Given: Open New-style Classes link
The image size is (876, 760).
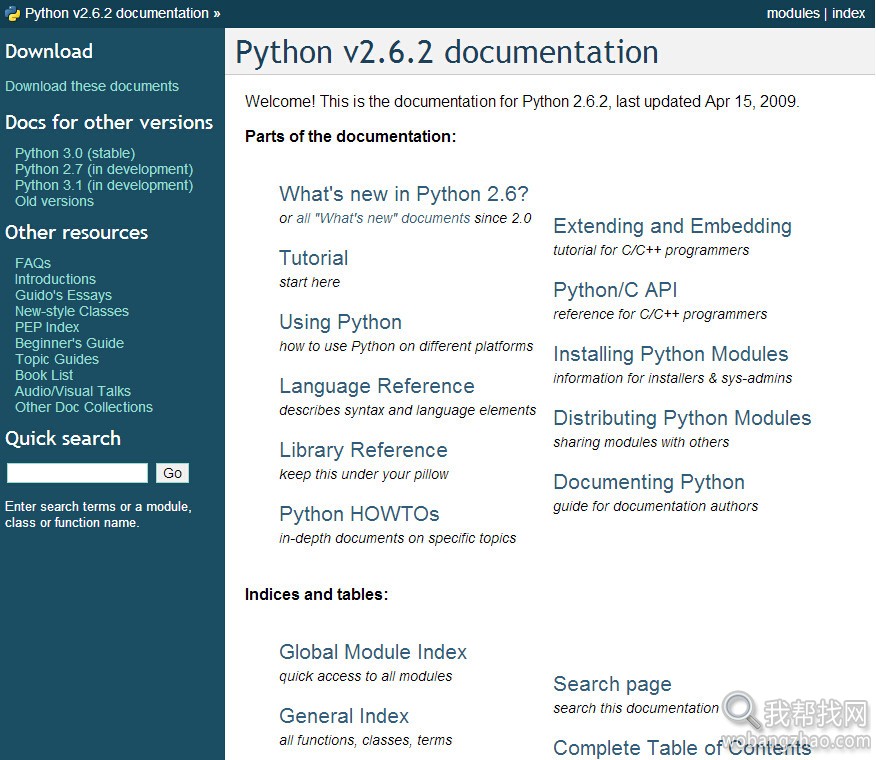Looking at the screenshot, I should coord(72,311).
